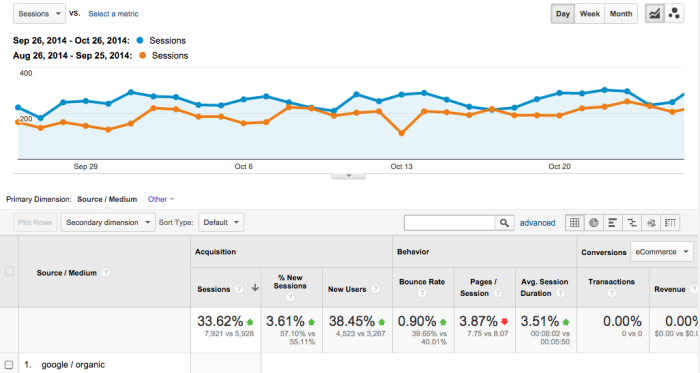Image resolution: width=700 pixels, height=373 pixels.
Task: Click the Select a metric link
Action: click(113, 14)
